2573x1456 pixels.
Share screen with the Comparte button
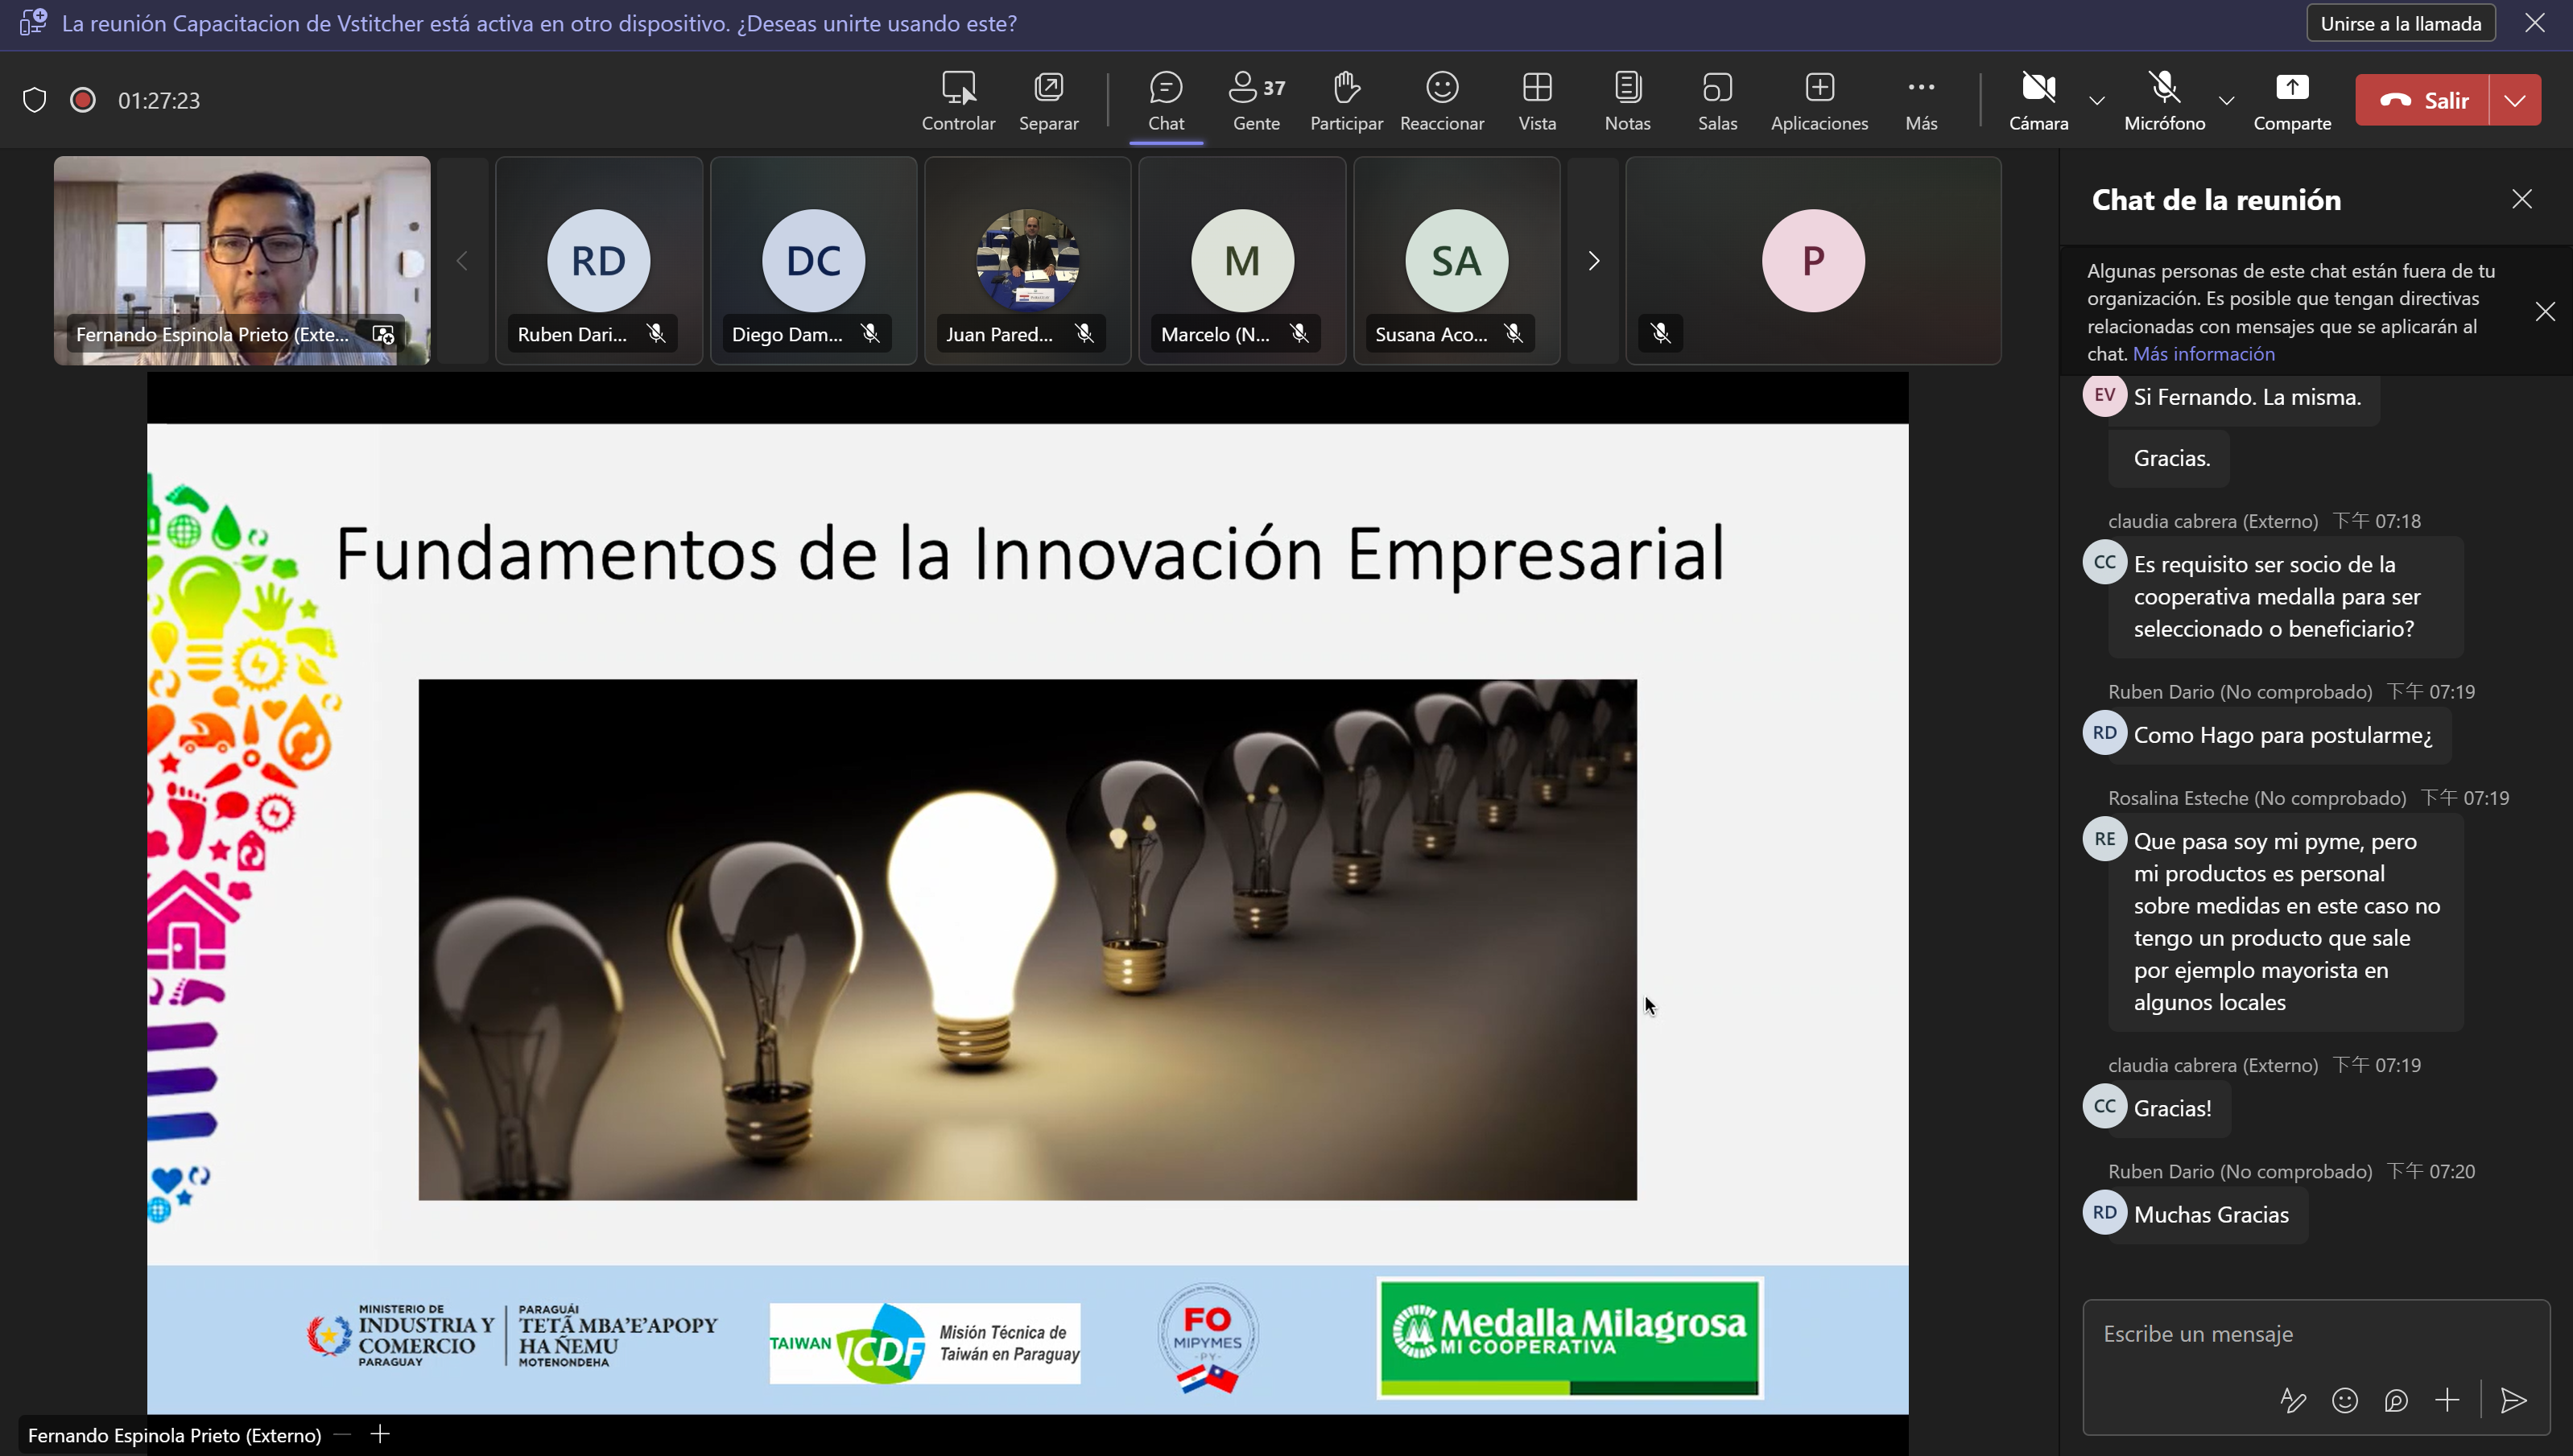(x=2292, y=101)
